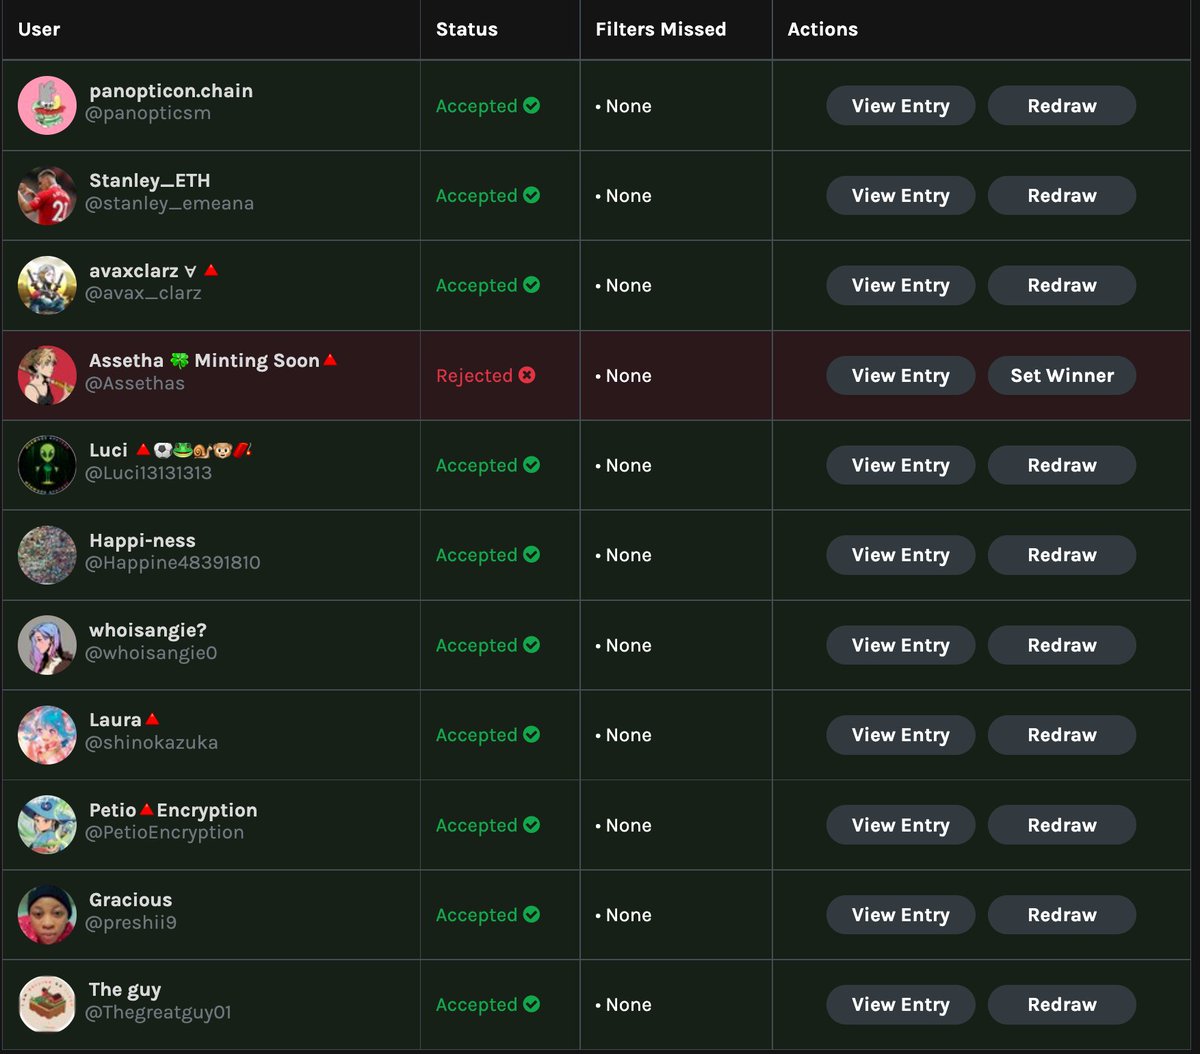Redraw the entry for The guy
This screenshot has height=1054, width=1200.
1062,1005
